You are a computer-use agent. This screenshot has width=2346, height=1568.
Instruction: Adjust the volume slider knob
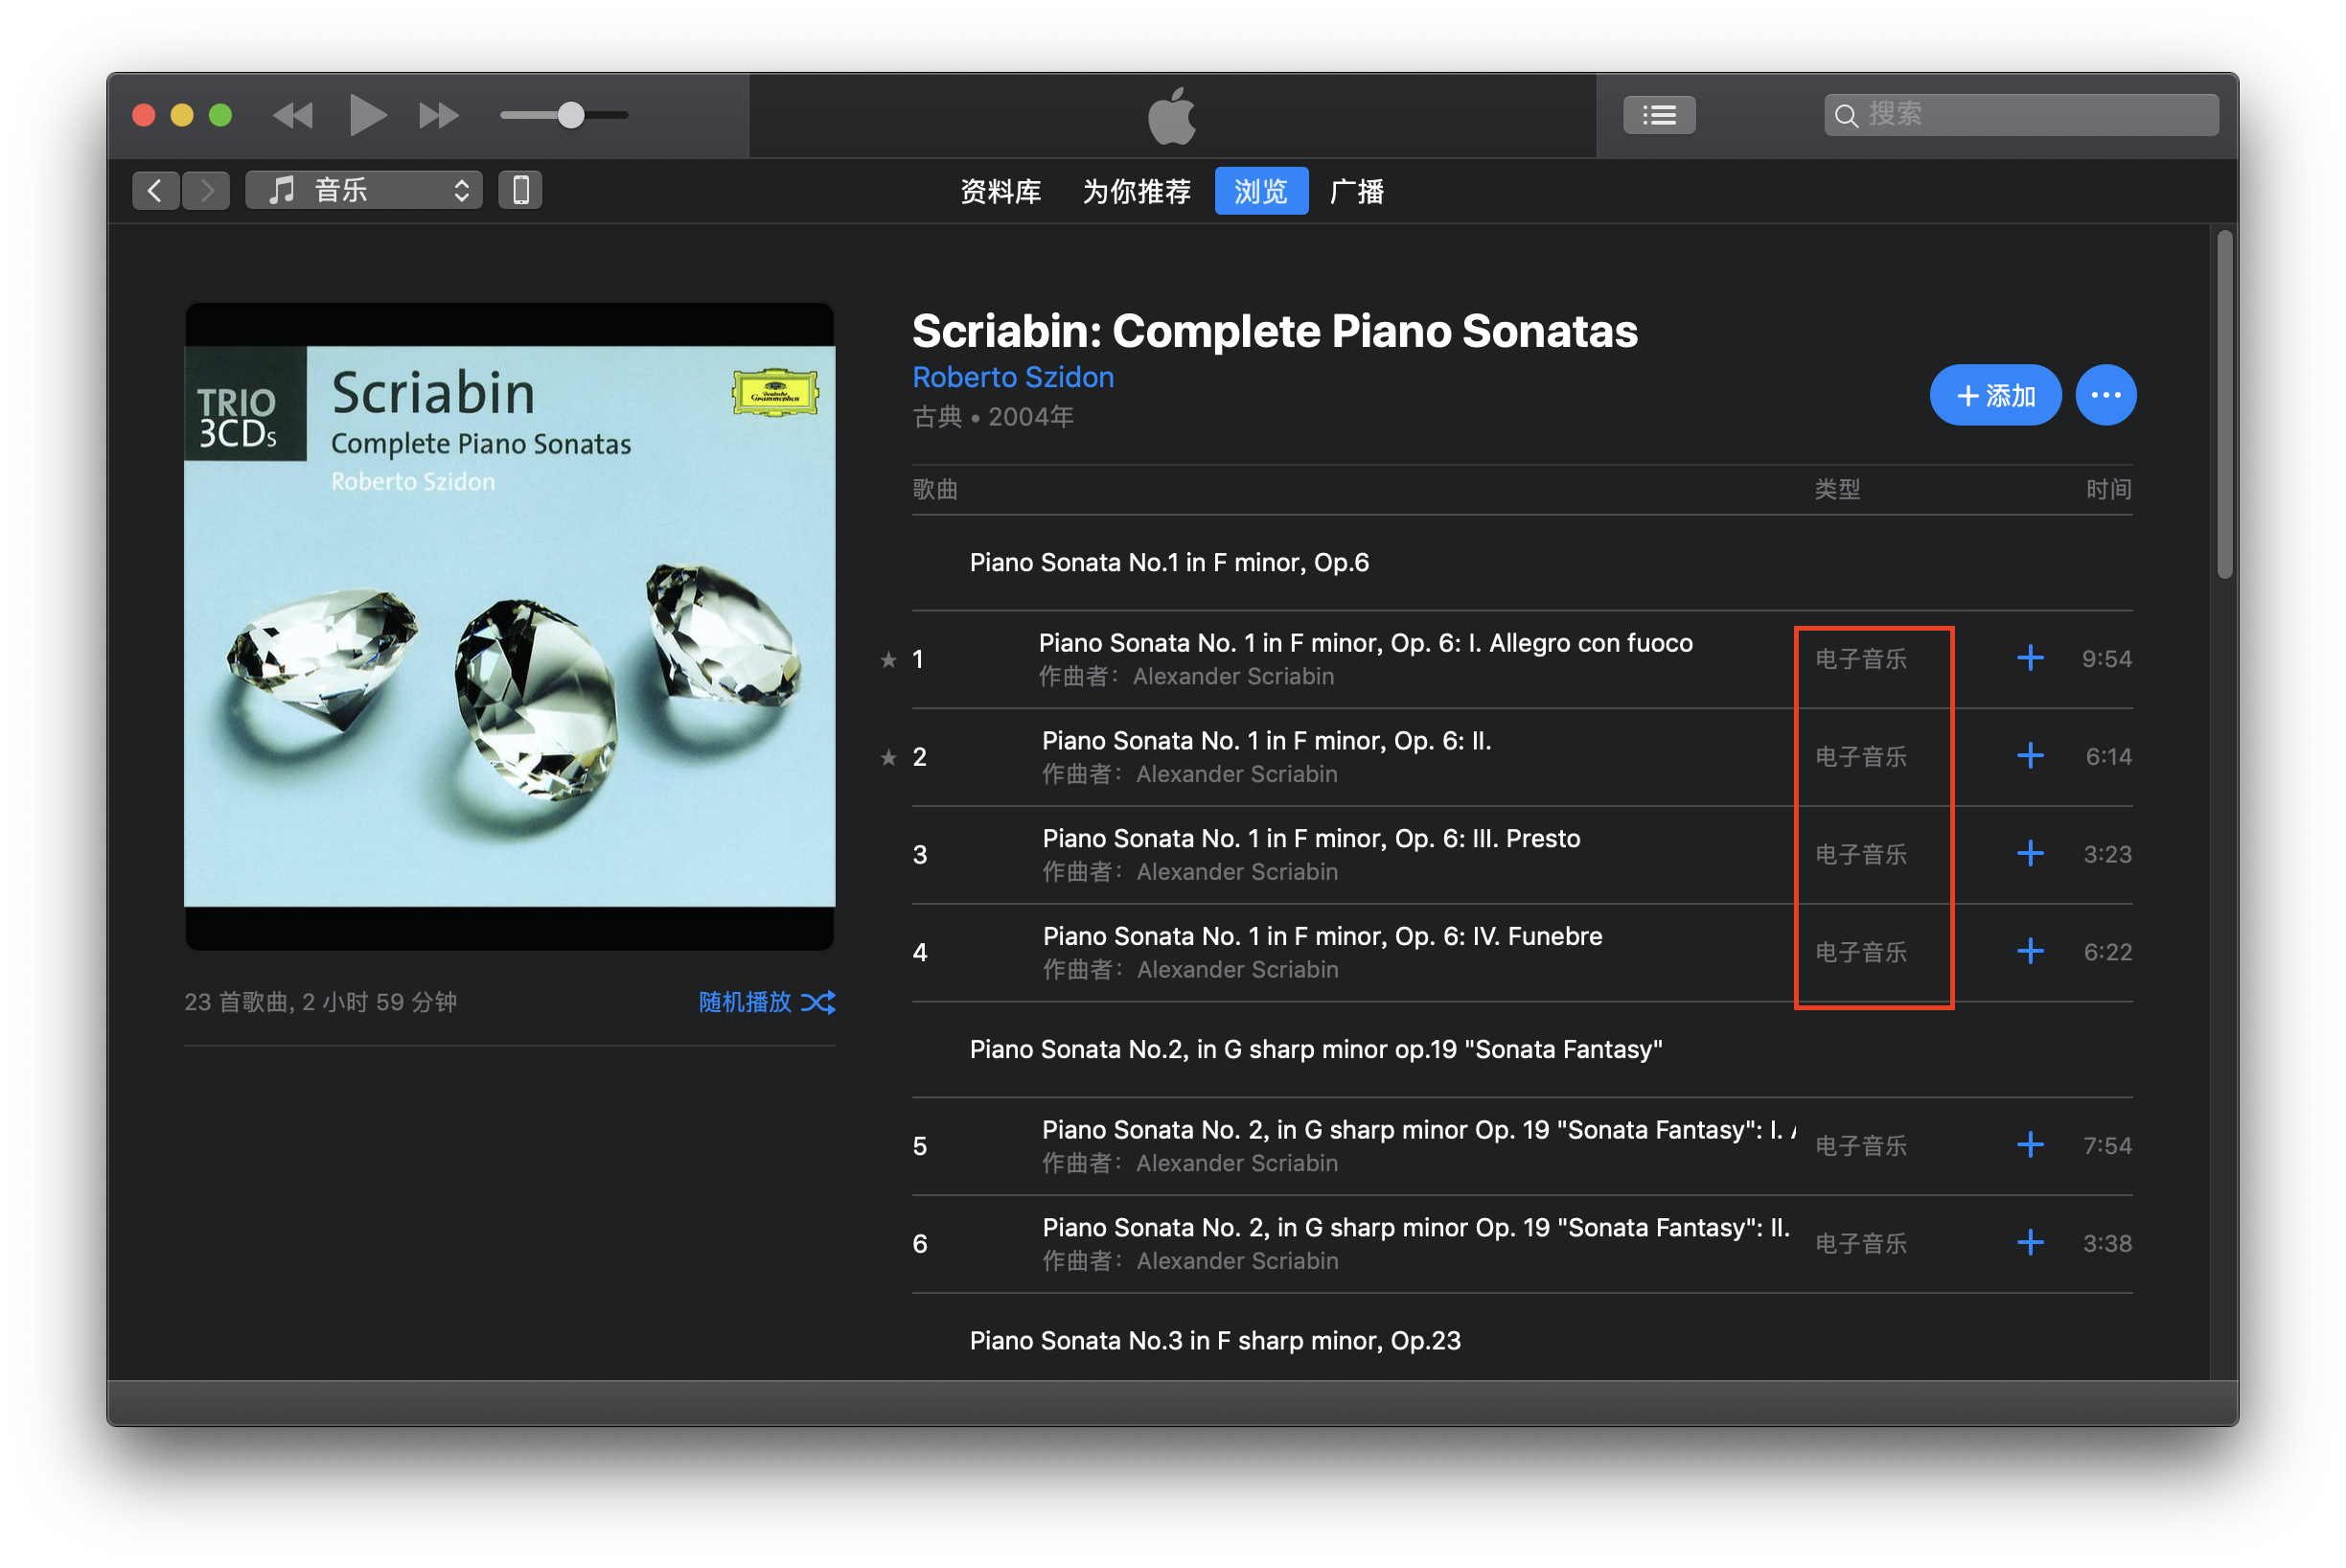click(571, 115)
